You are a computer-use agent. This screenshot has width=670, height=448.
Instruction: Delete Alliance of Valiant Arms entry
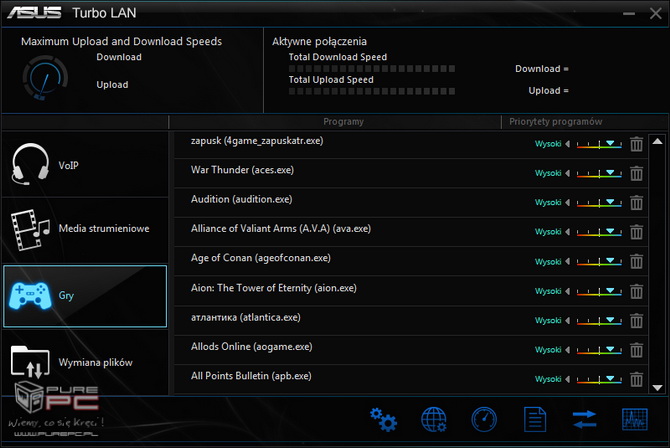(636, 232)
